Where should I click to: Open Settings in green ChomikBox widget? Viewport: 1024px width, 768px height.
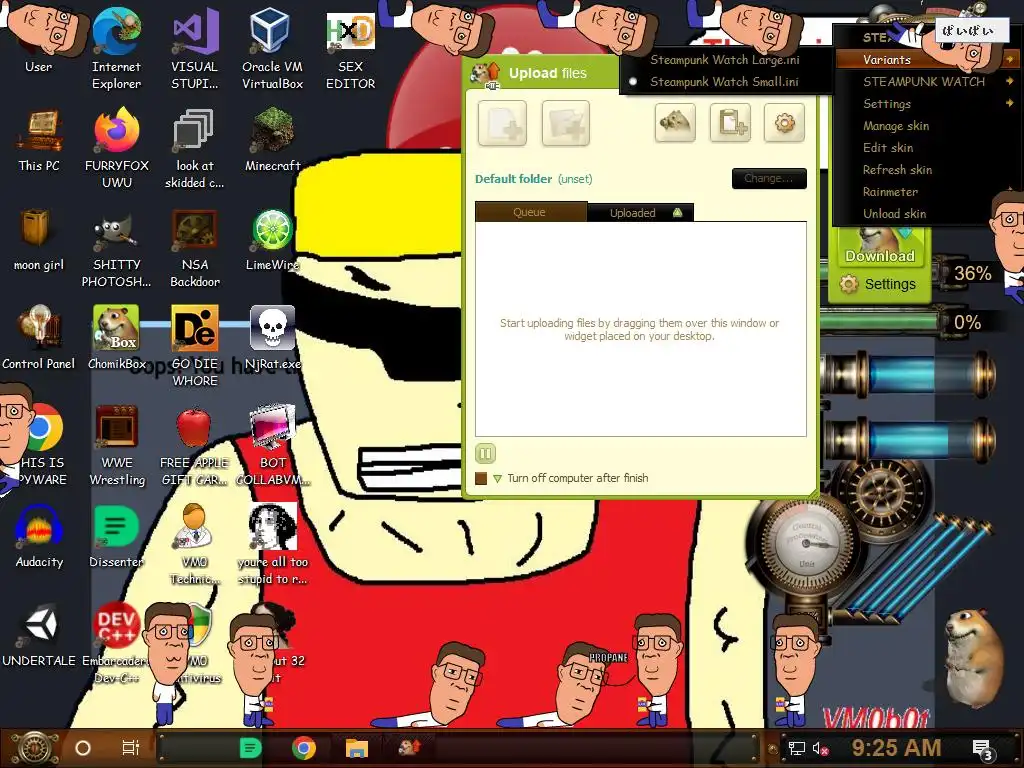pos(879,284)
